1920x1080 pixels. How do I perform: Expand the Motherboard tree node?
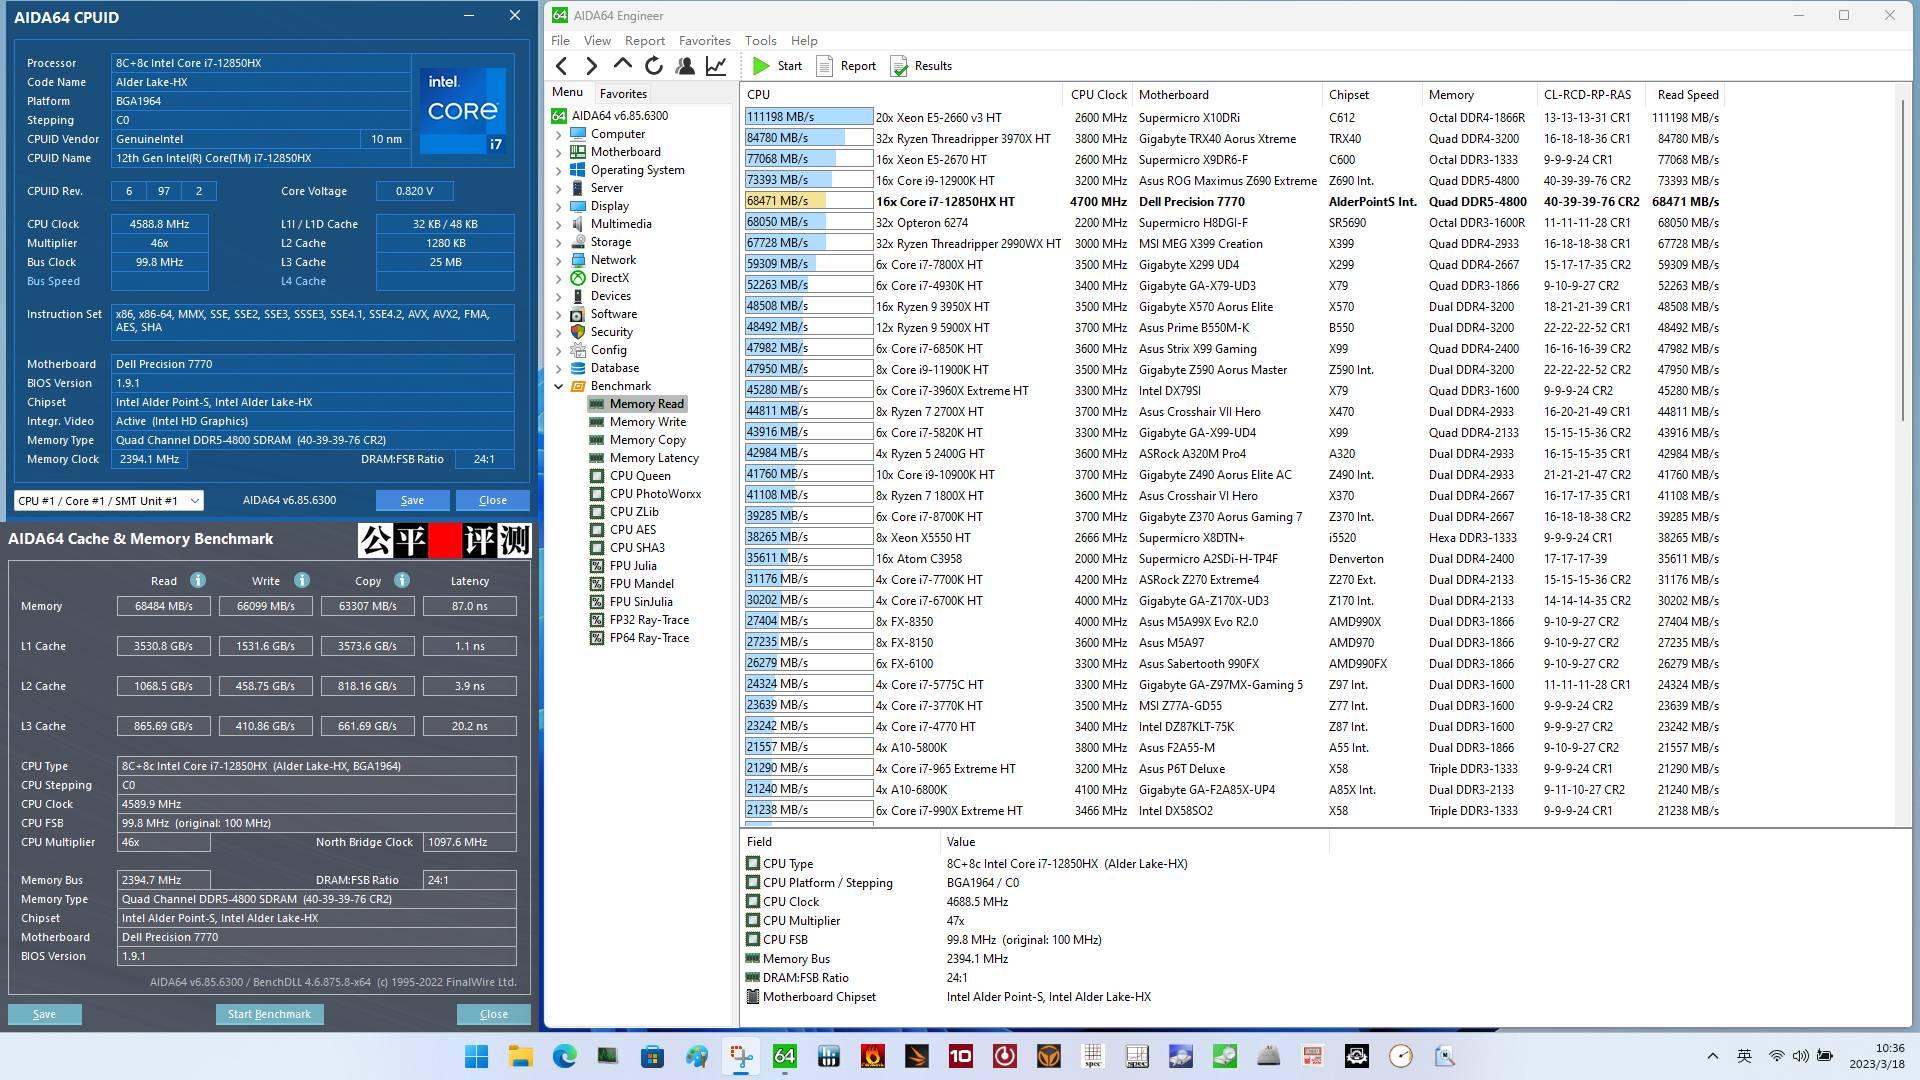pyautogui.click(x=559, y=152)
